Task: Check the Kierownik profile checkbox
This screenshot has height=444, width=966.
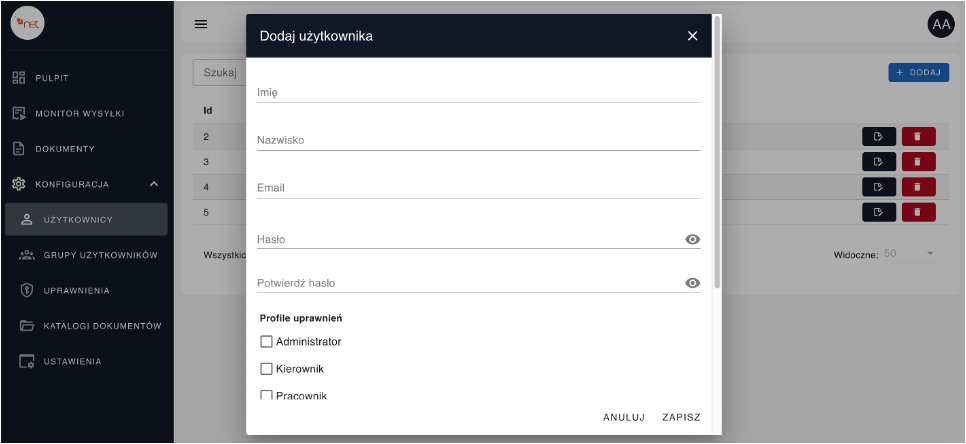Action: 266,369
